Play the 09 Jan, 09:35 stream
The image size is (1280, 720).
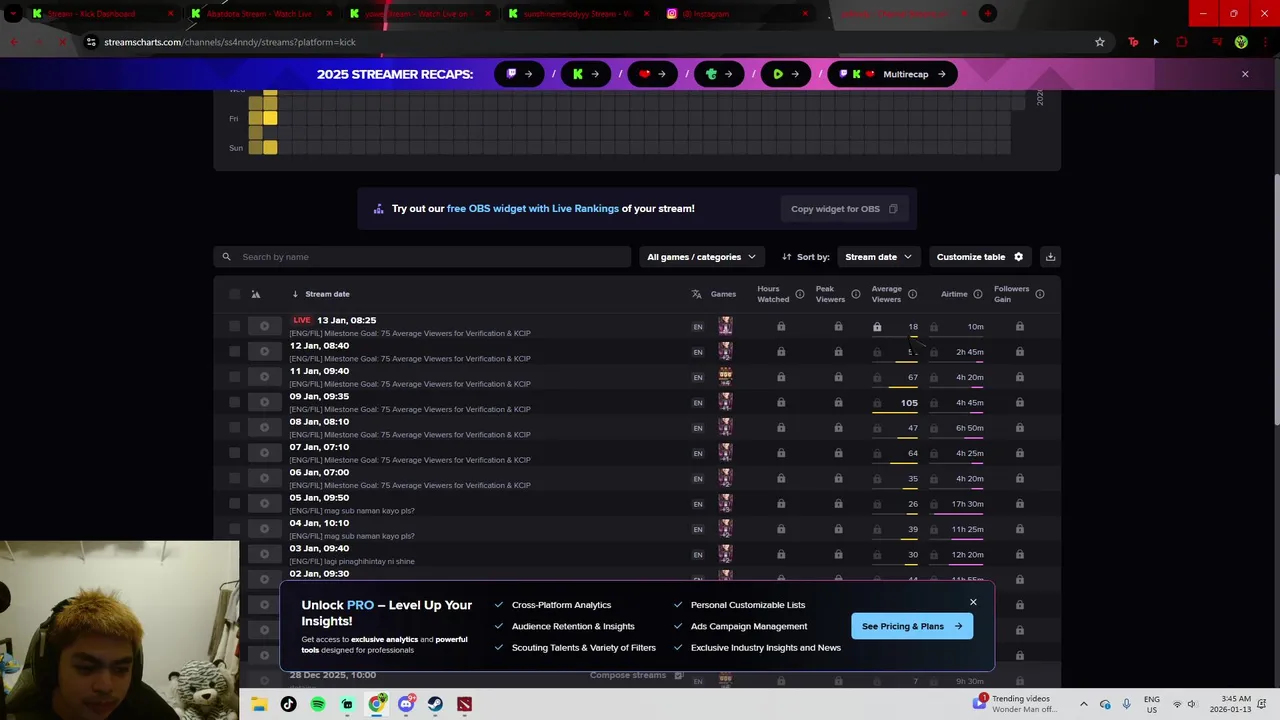pos(264,402)
